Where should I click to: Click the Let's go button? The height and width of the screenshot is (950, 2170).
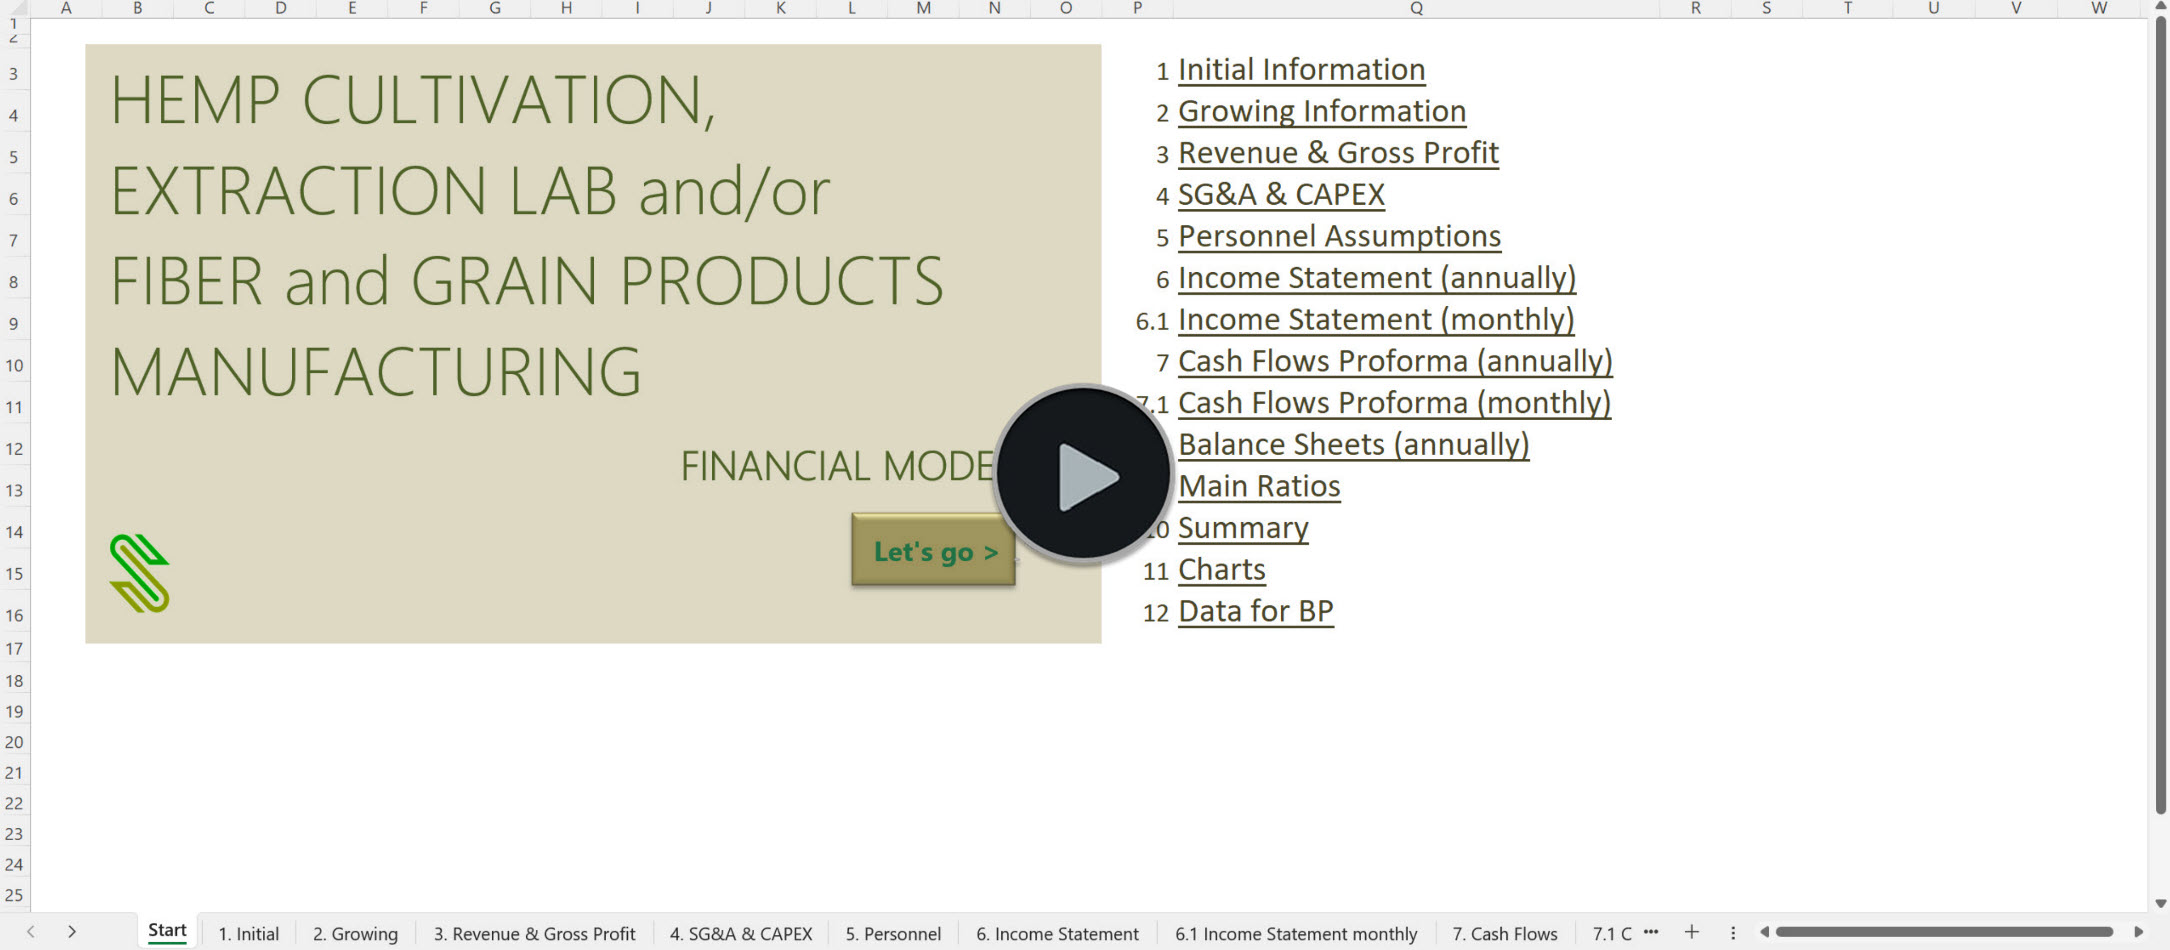[x=933, y=550]
